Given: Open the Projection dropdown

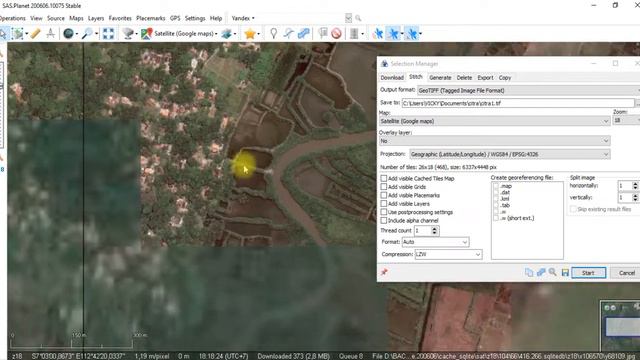Looking at the screenshot, I should (x=510, y=154).
